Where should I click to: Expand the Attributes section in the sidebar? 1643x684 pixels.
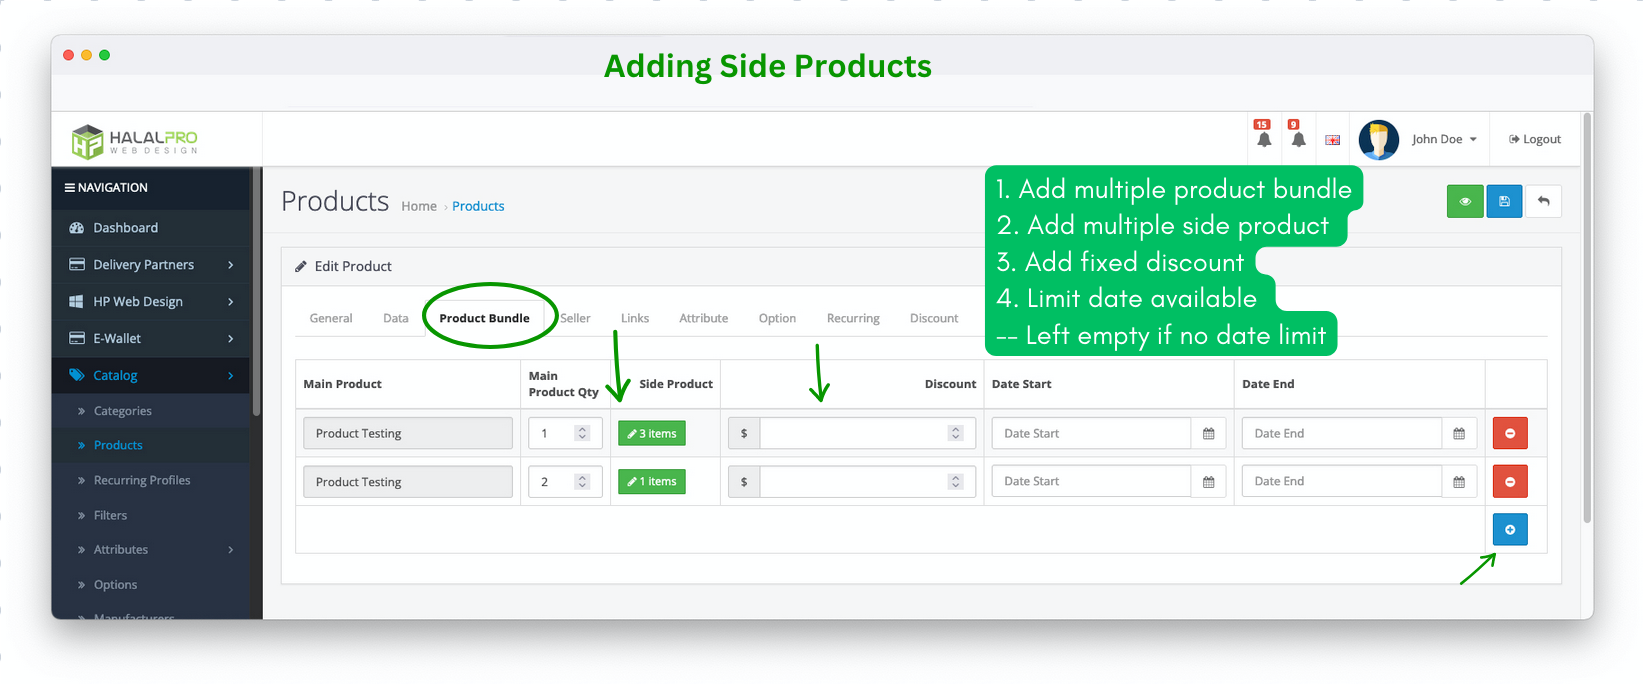(121, 549)
